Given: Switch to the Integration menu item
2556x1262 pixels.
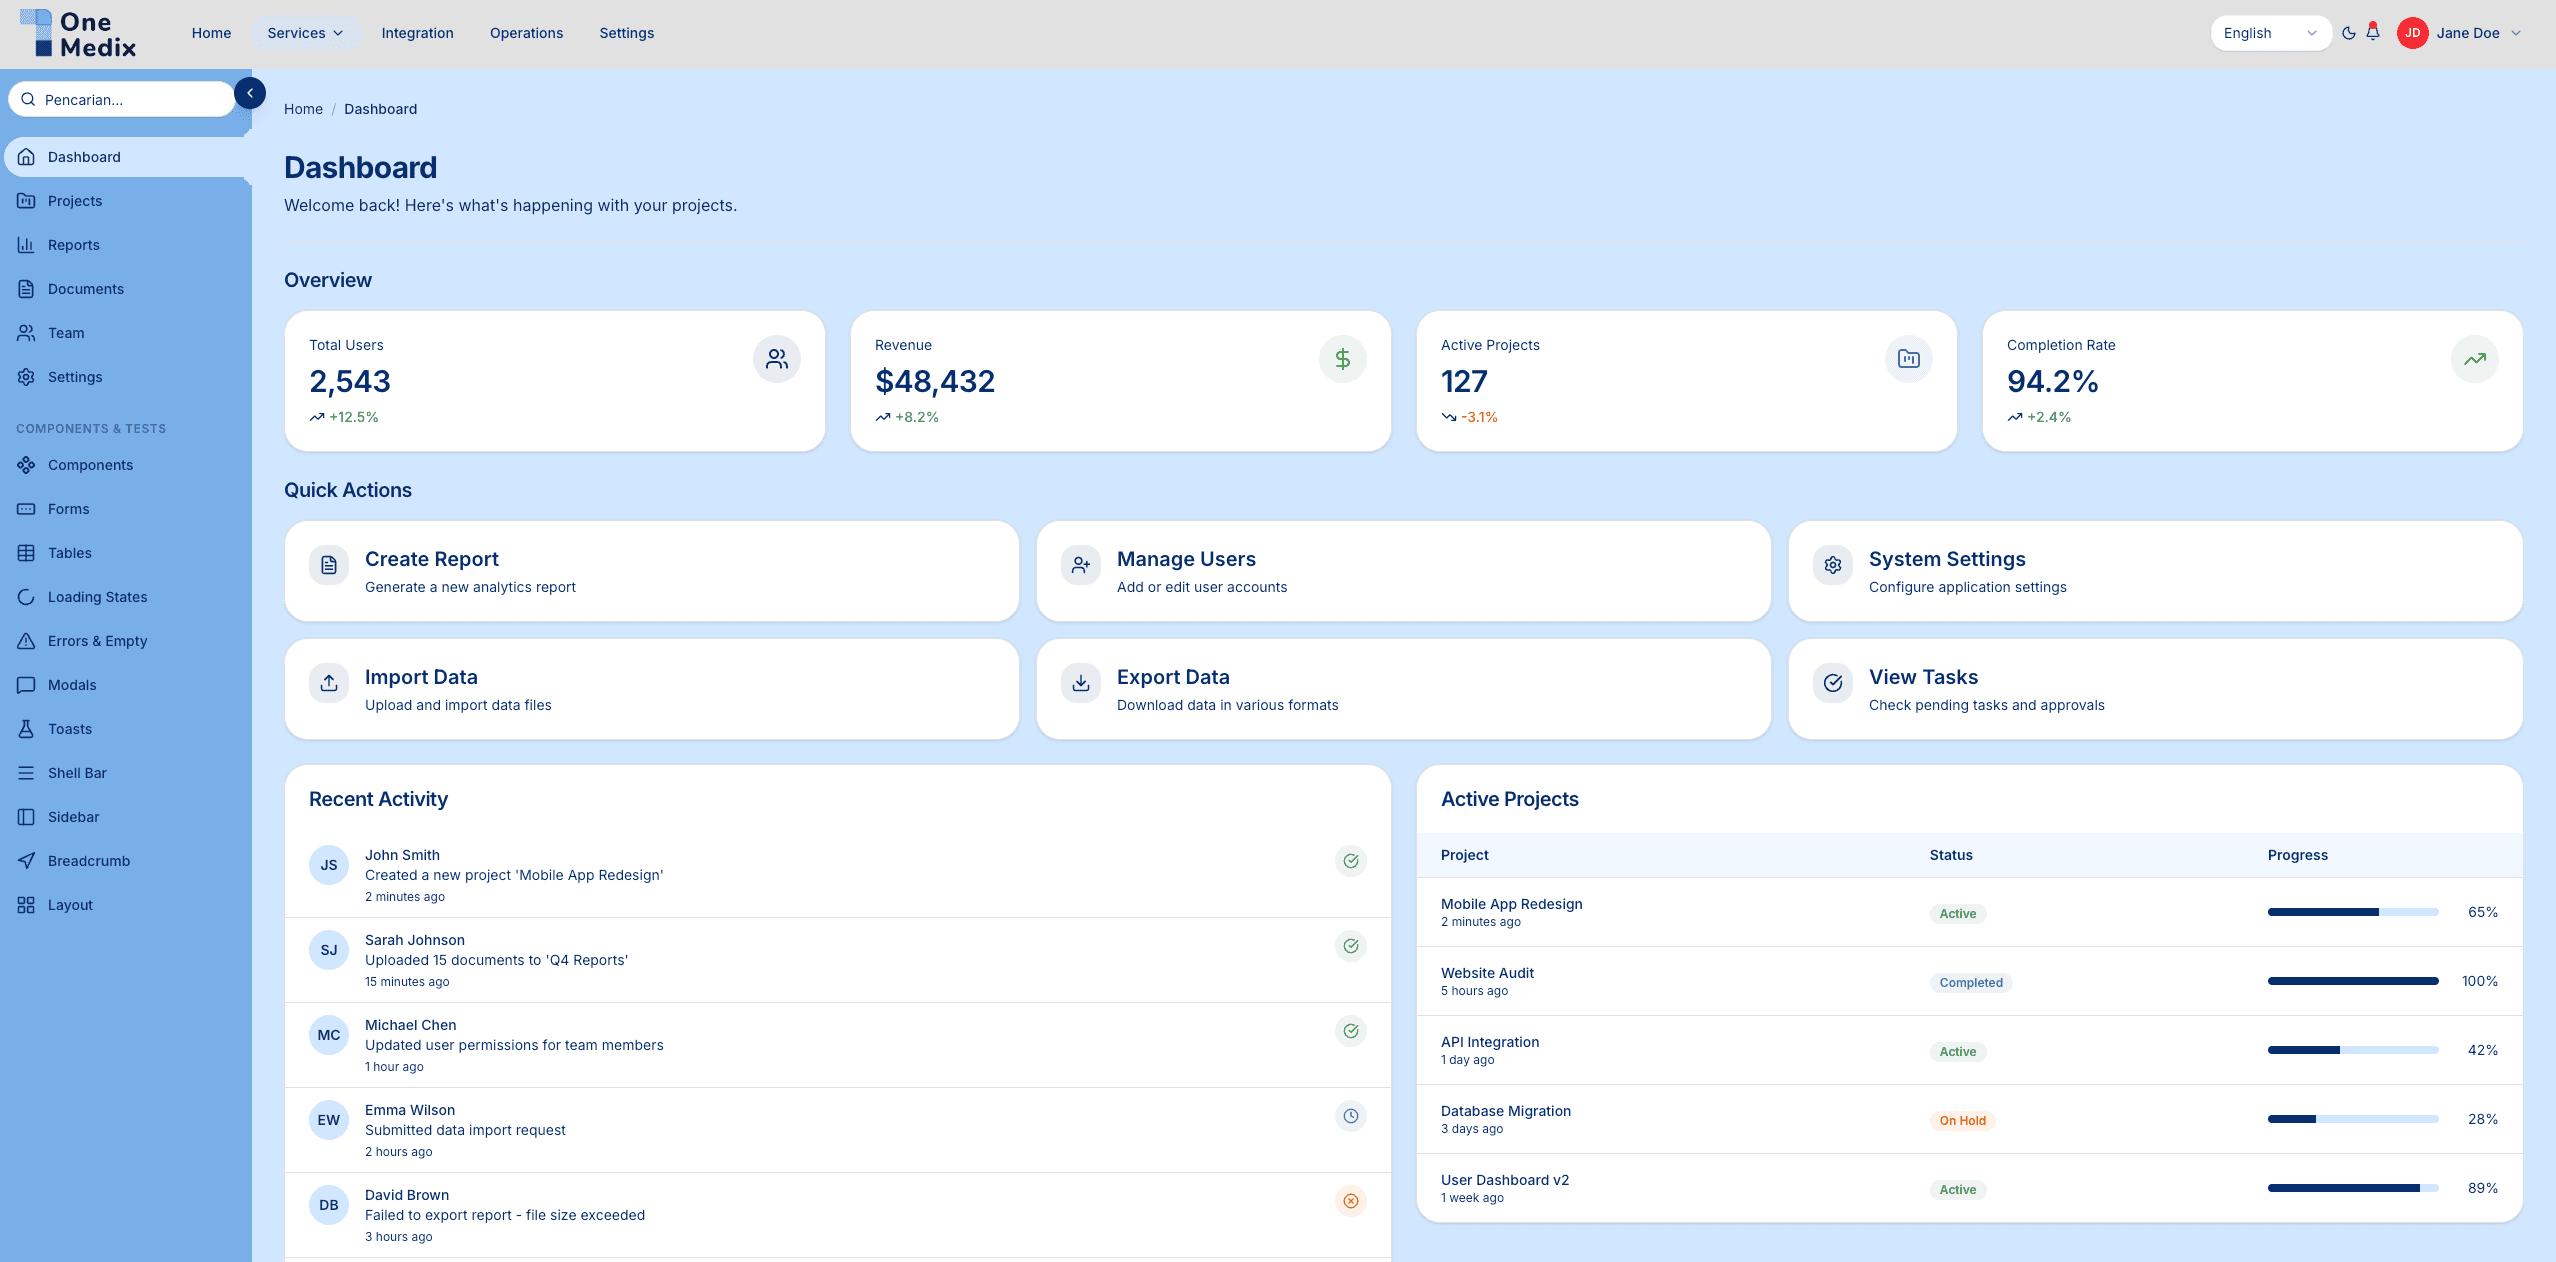Looking at the screenshot, I should pos(417,32).
